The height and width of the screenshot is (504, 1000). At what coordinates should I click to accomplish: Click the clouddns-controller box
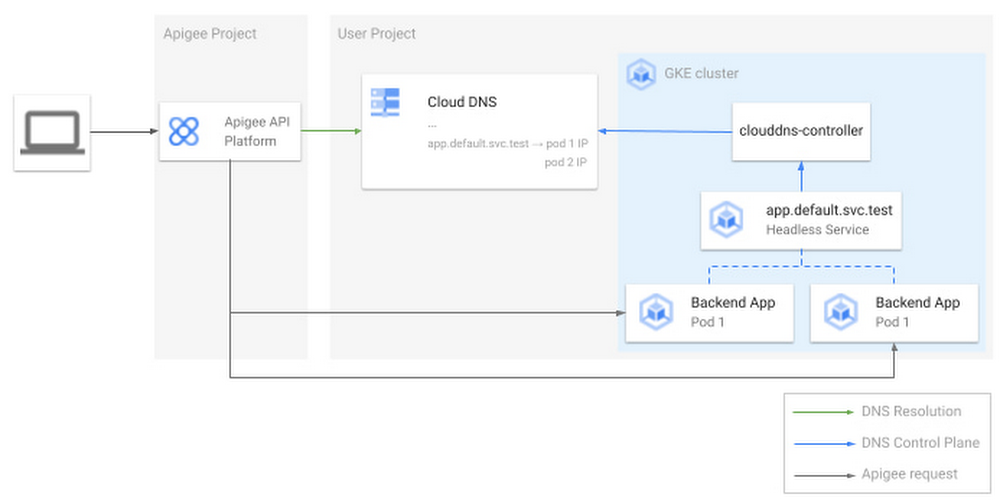(x=801, y=131)
